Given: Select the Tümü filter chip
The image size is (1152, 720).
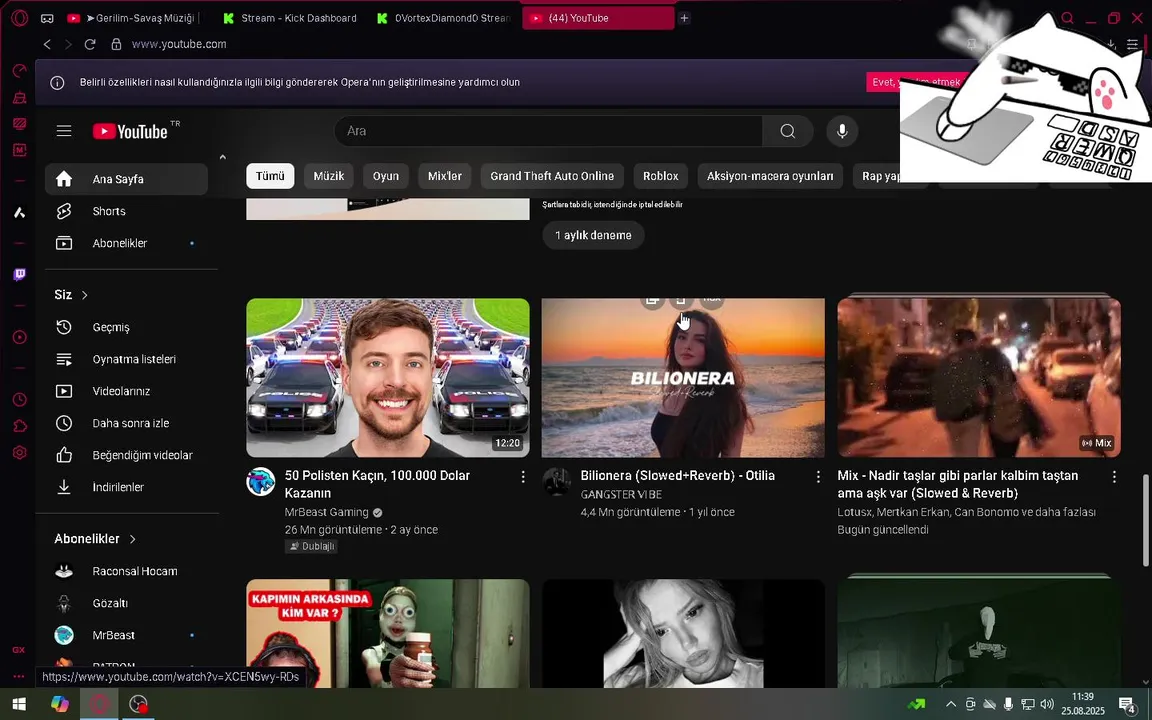Looking at the screenshot, I should click(270, 176).
